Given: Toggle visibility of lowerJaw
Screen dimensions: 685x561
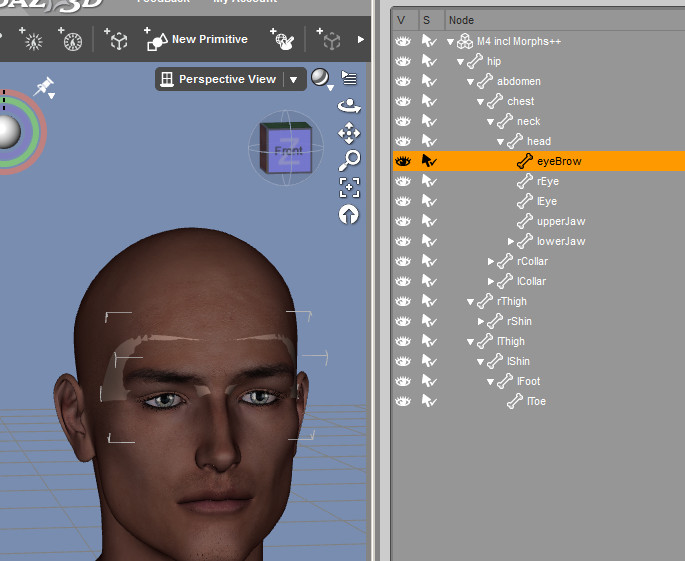Looking at the screenshot, I should click(x=403, y=242).
